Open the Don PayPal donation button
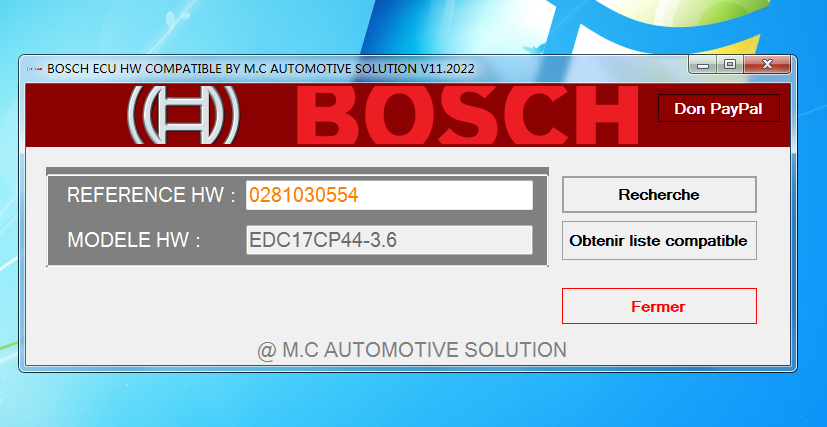Screen dimensions: 827x427 click(x=718, y=109)
